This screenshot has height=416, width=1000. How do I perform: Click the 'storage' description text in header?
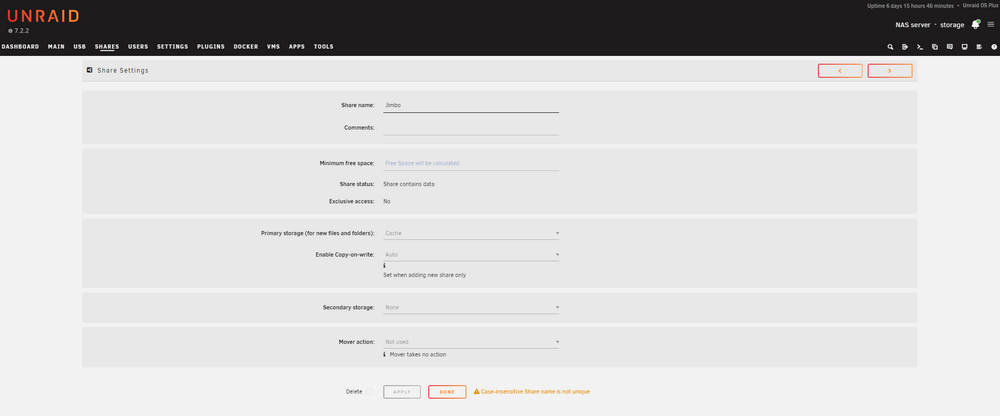(952, 25)
